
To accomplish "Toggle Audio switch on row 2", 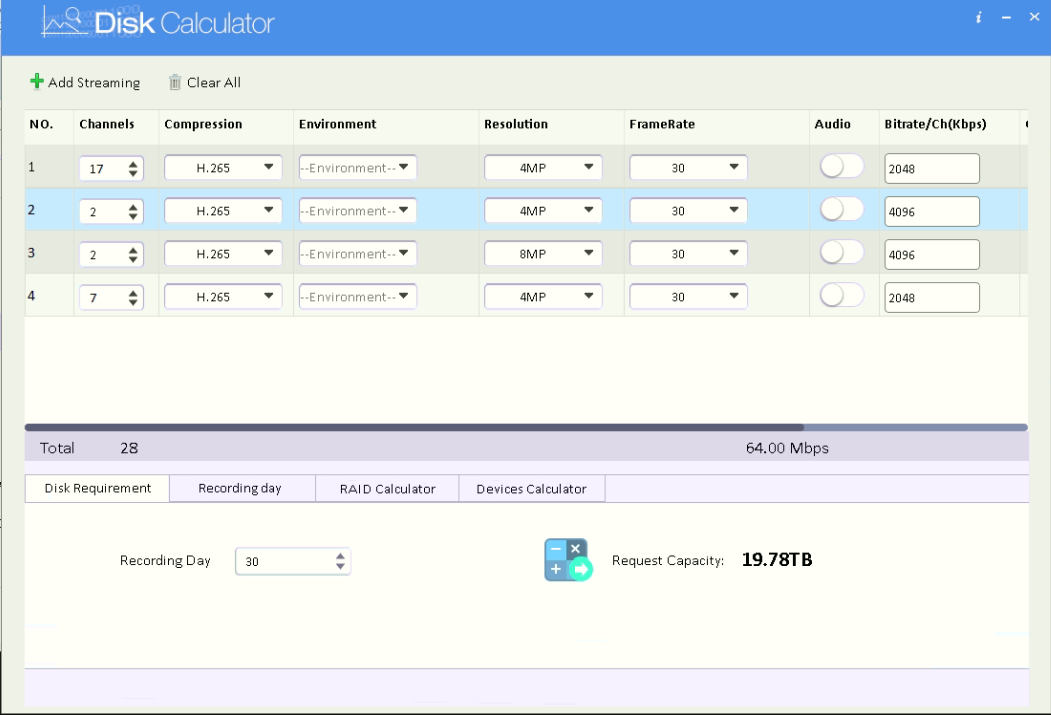I will 841,210.
